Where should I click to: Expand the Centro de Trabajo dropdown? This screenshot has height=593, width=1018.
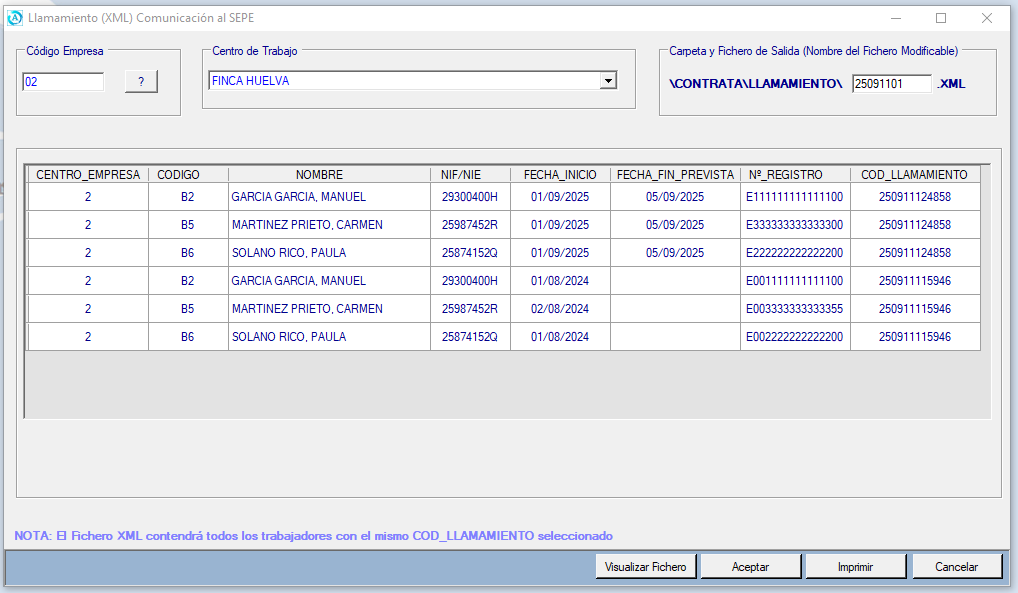607,81
